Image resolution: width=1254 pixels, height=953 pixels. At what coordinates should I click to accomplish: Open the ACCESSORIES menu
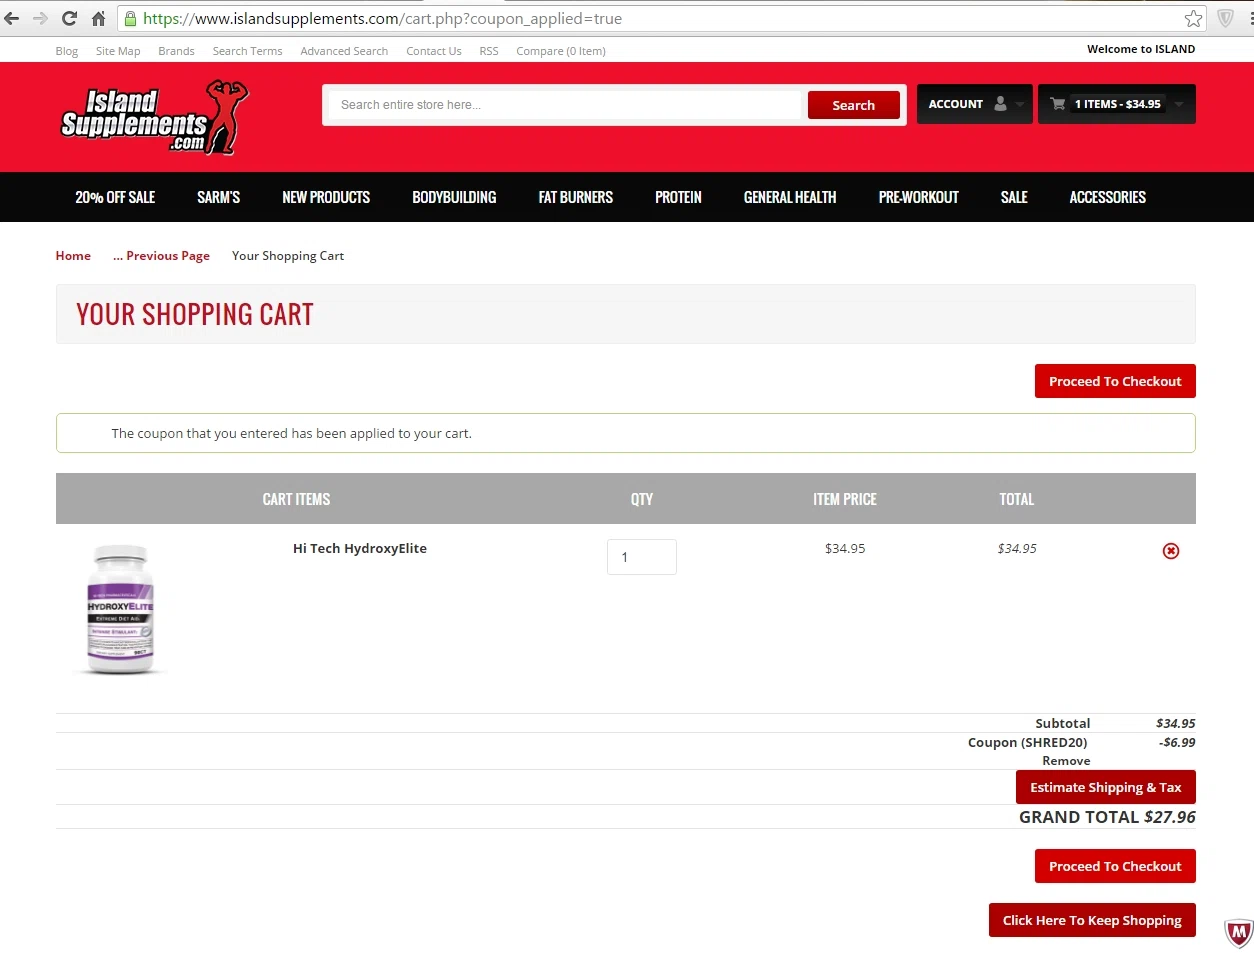click(x=1108, y=197)
